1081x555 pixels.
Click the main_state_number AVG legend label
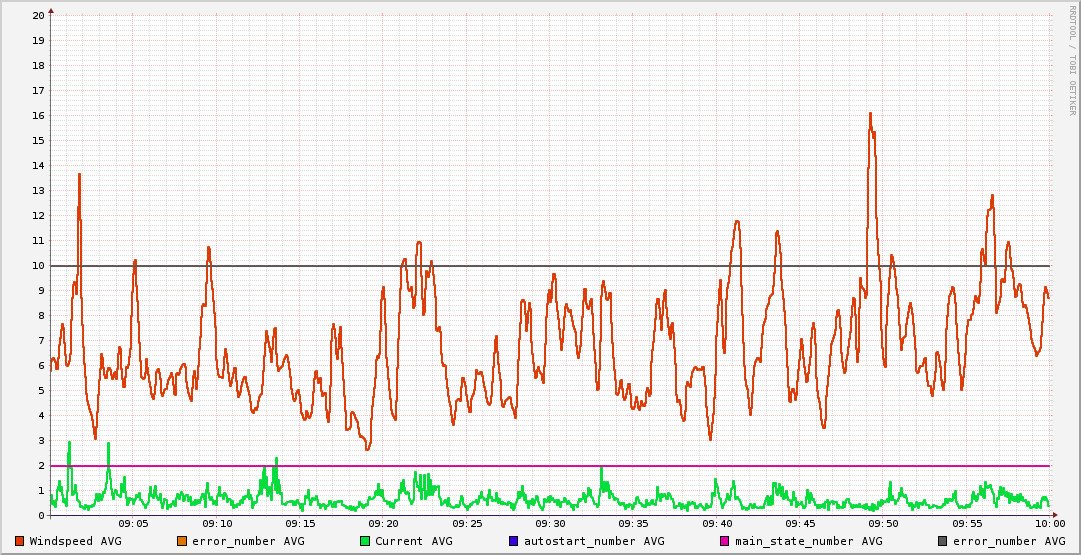(808, 541)
